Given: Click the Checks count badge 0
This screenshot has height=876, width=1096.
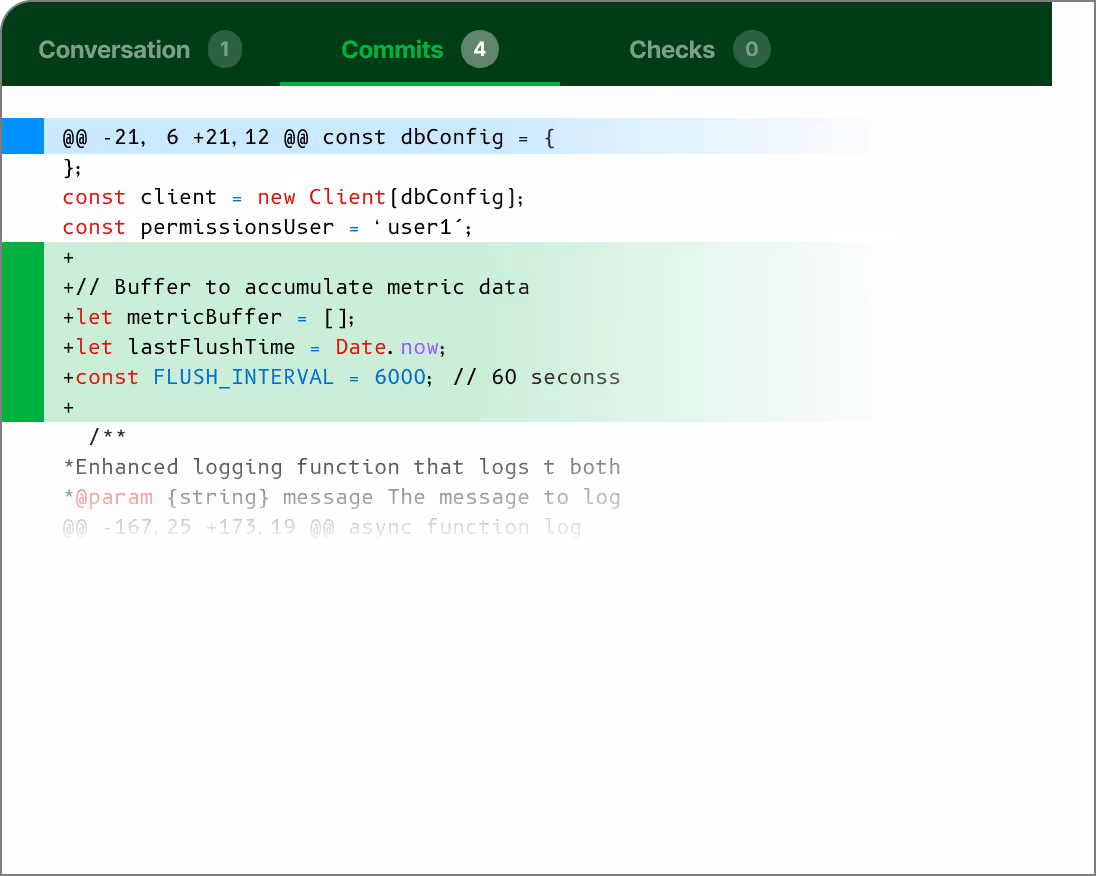Looking at the screenshot, I should [x=751, y=50].
